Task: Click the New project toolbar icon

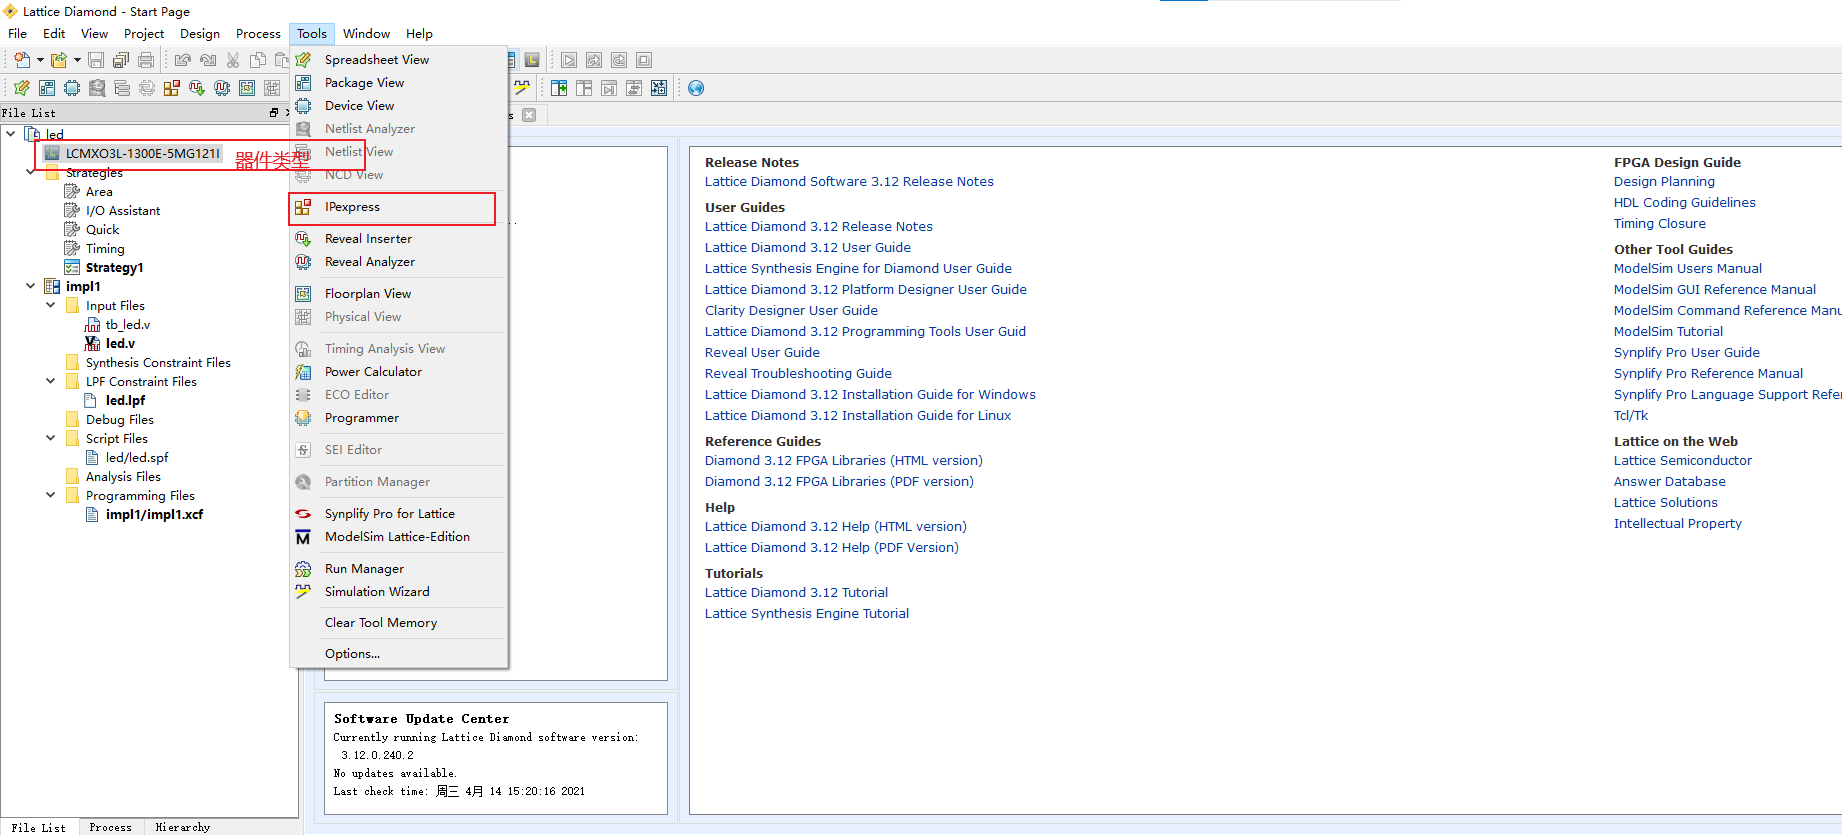Action: click(22, 60)
